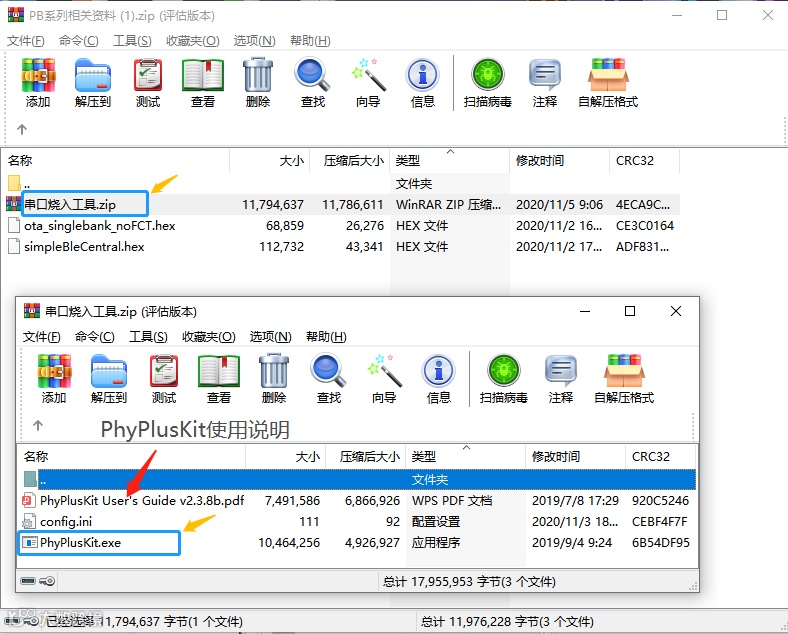The image size is (788, 634).
Task: Go up one level in back window
Action: click(22, 129)
